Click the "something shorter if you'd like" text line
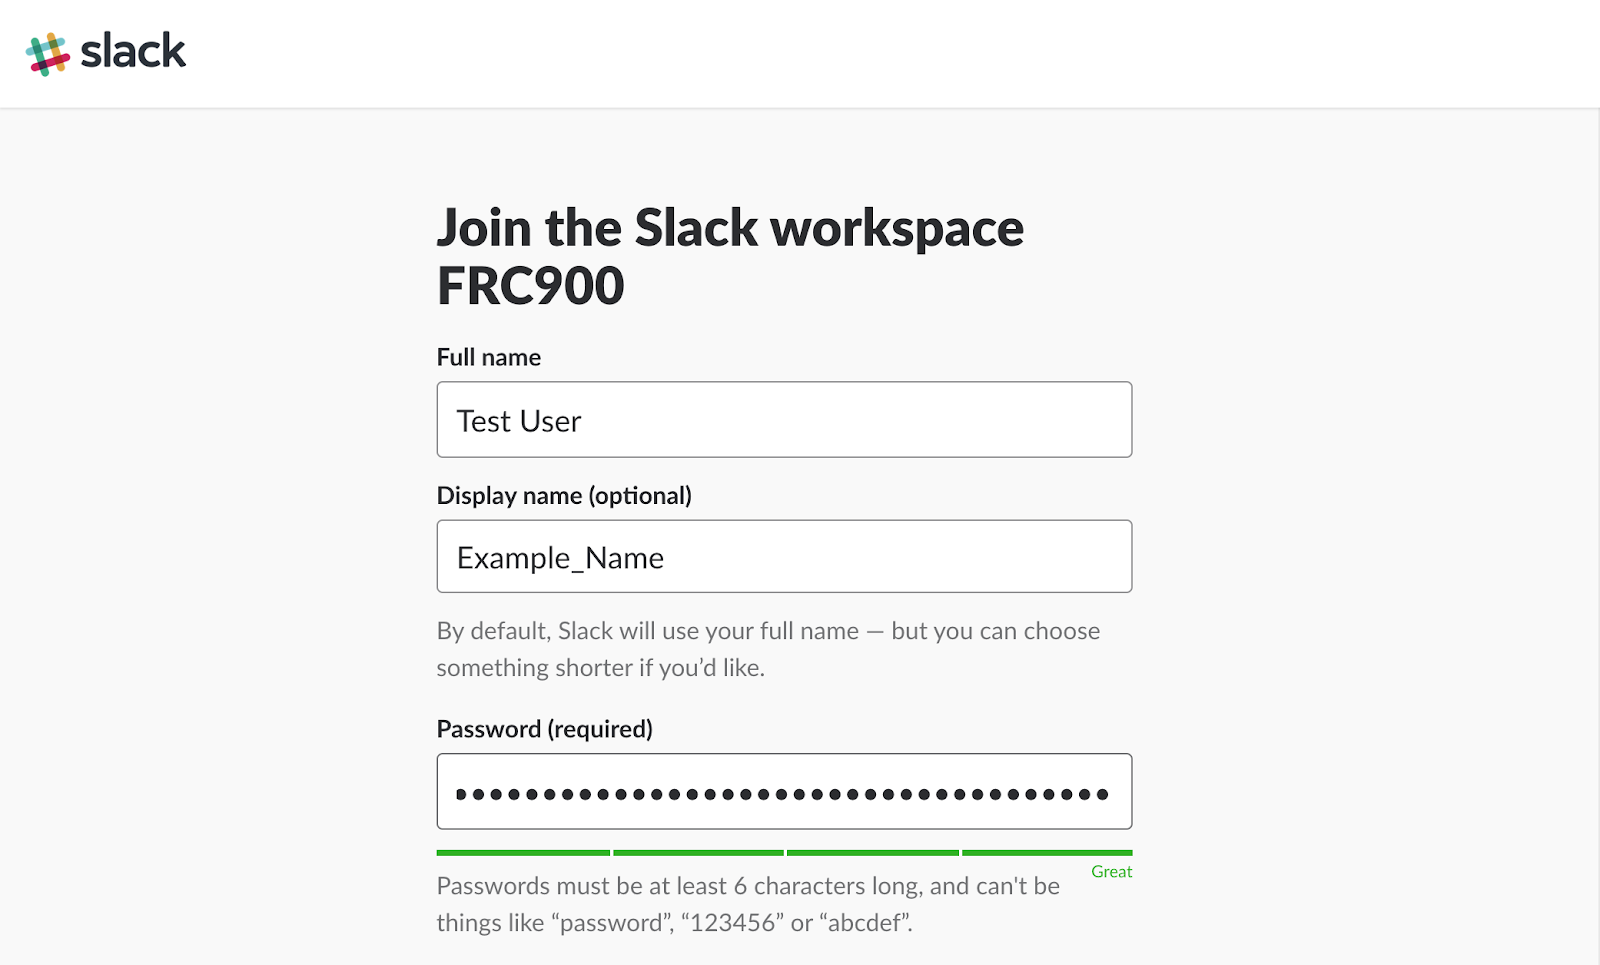 (600, 668)
